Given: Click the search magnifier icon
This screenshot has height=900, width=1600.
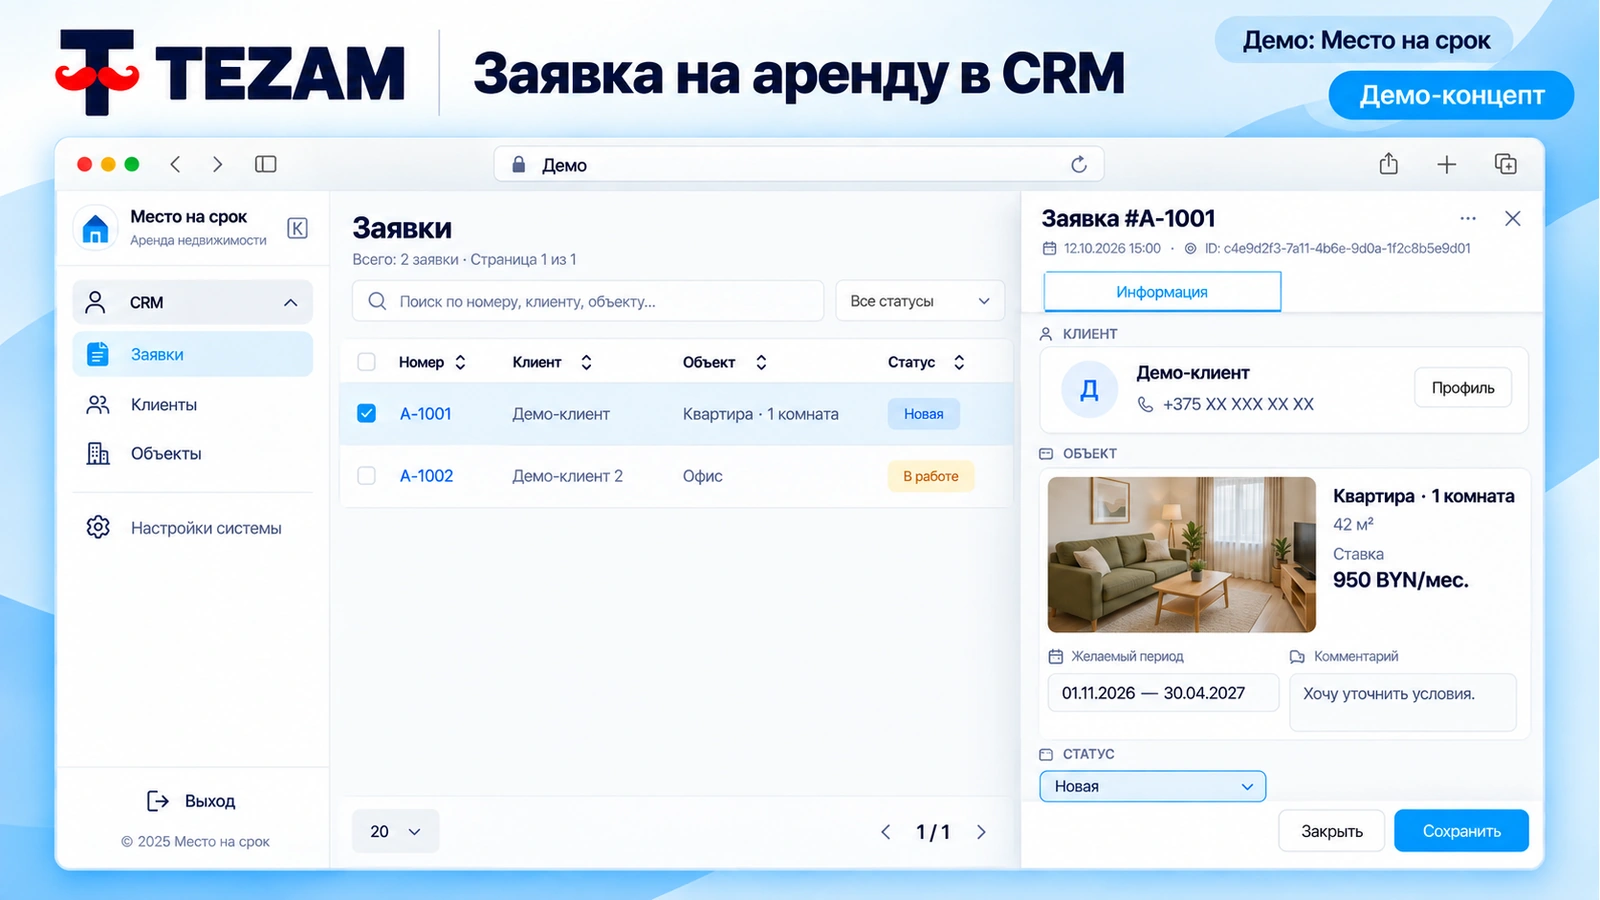Looking at the screenshot, I should click(377, 301).
